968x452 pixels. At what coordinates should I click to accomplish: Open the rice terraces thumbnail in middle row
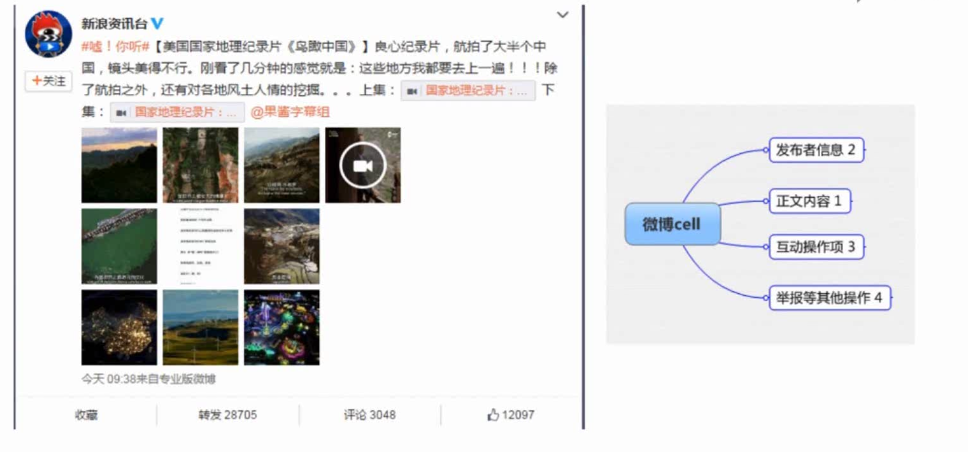pos(282,246)
